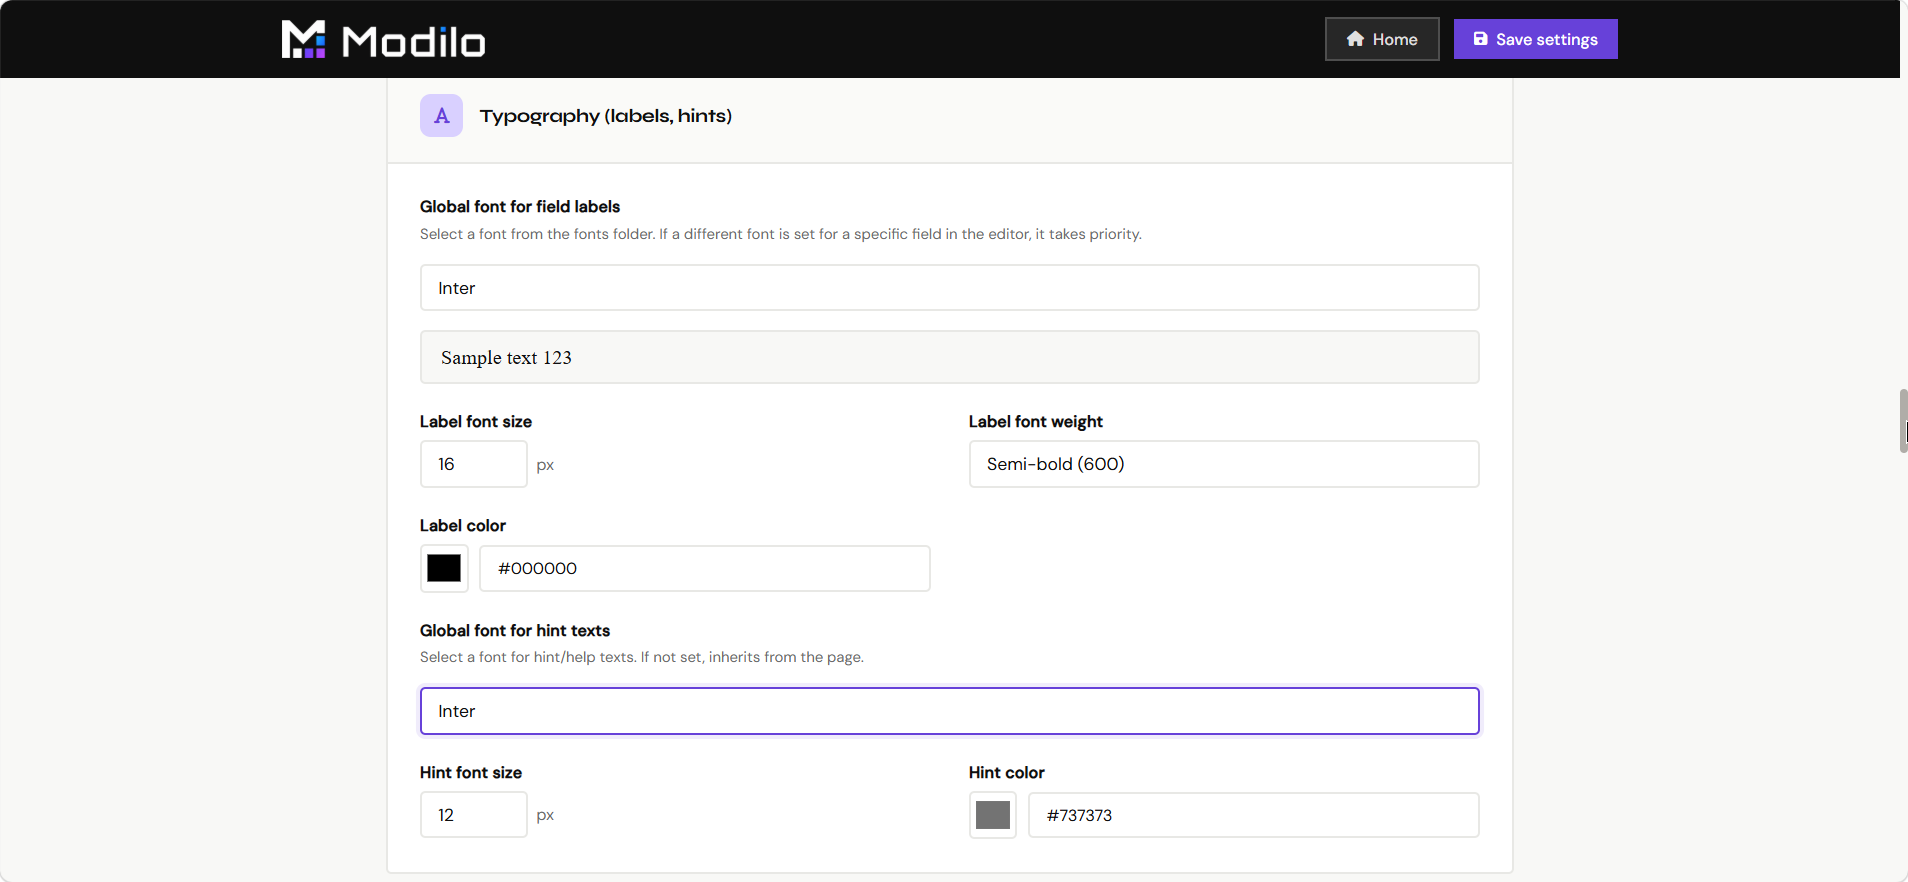Focus the Hint font size input

click(473, 815)
